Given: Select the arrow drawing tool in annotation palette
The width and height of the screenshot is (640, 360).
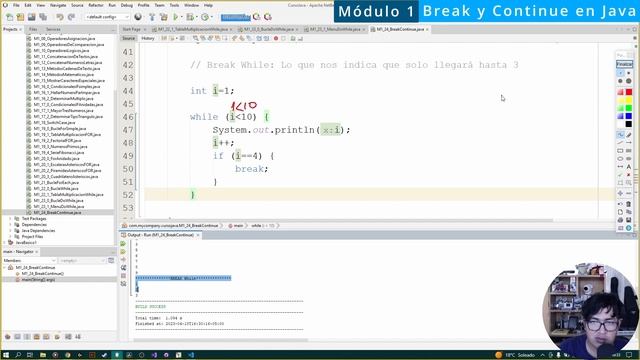Looking at the screenshot, I should pyautogui.click(x=629, y=142).
